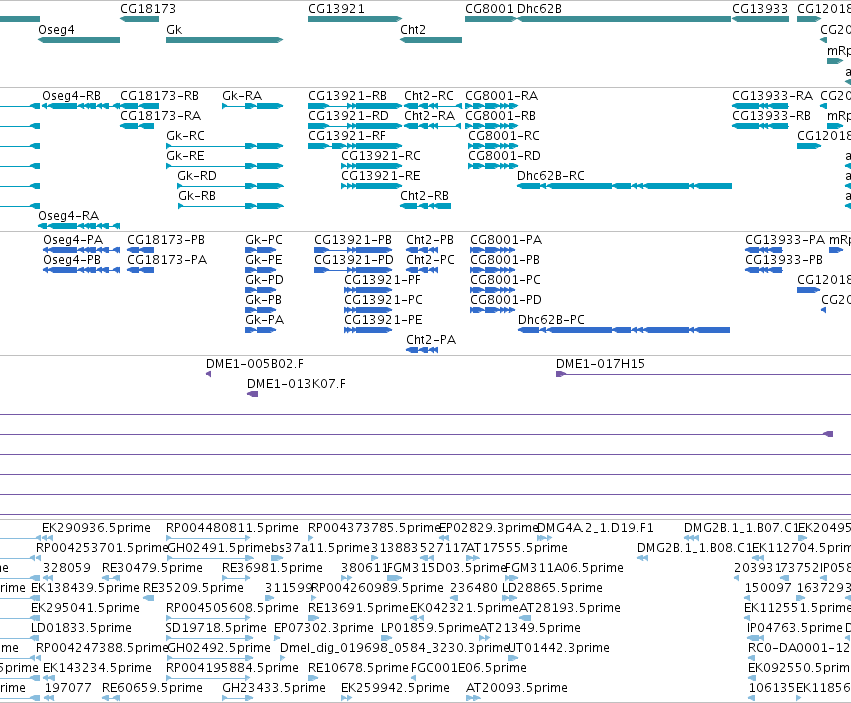Click the EK290936.5prime EST label
The width and height of the screenshot is (851, 703).
97,528
